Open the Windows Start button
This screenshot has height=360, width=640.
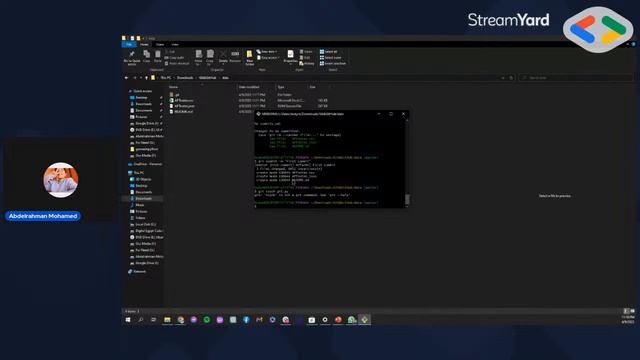coord(128,320)
